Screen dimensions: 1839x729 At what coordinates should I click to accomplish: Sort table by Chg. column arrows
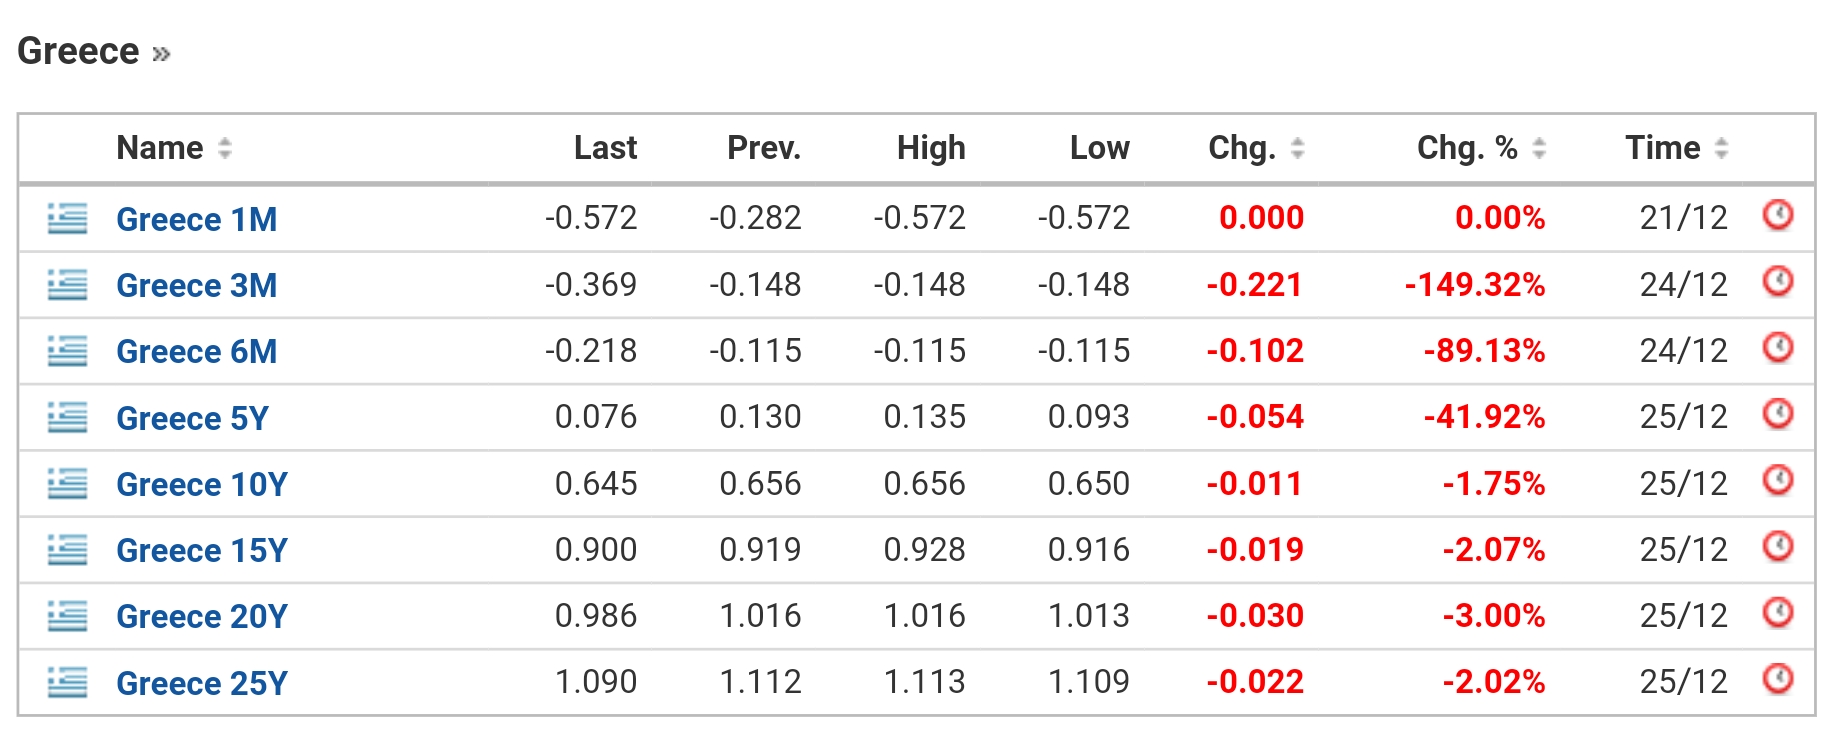coord(1297,148)
